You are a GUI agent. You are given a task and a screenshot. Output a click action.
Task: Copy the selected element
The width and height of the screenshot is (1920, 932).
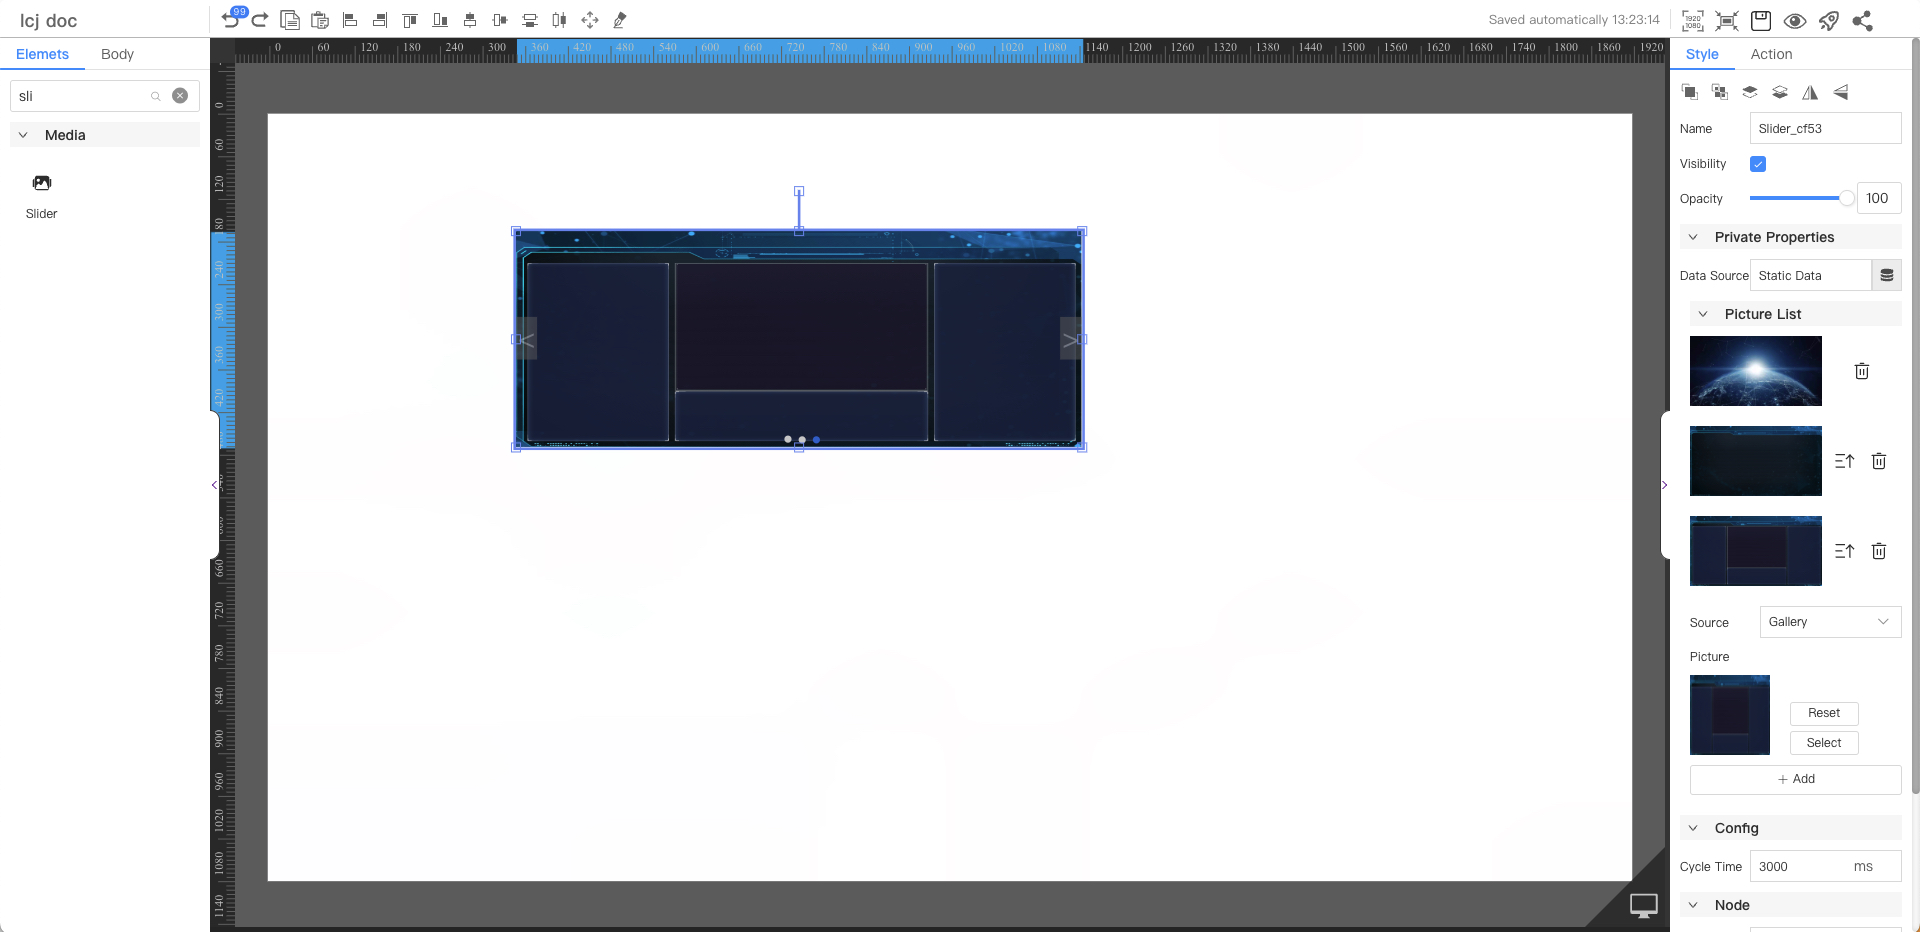tap(290, 20)
